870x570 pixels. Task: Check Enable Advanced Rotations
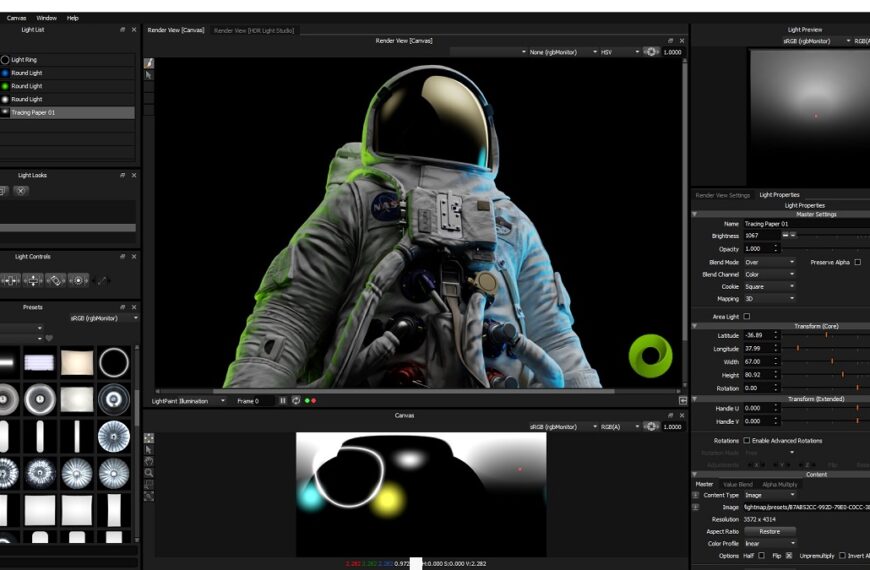pyautogui.click(x=747, y=440)
